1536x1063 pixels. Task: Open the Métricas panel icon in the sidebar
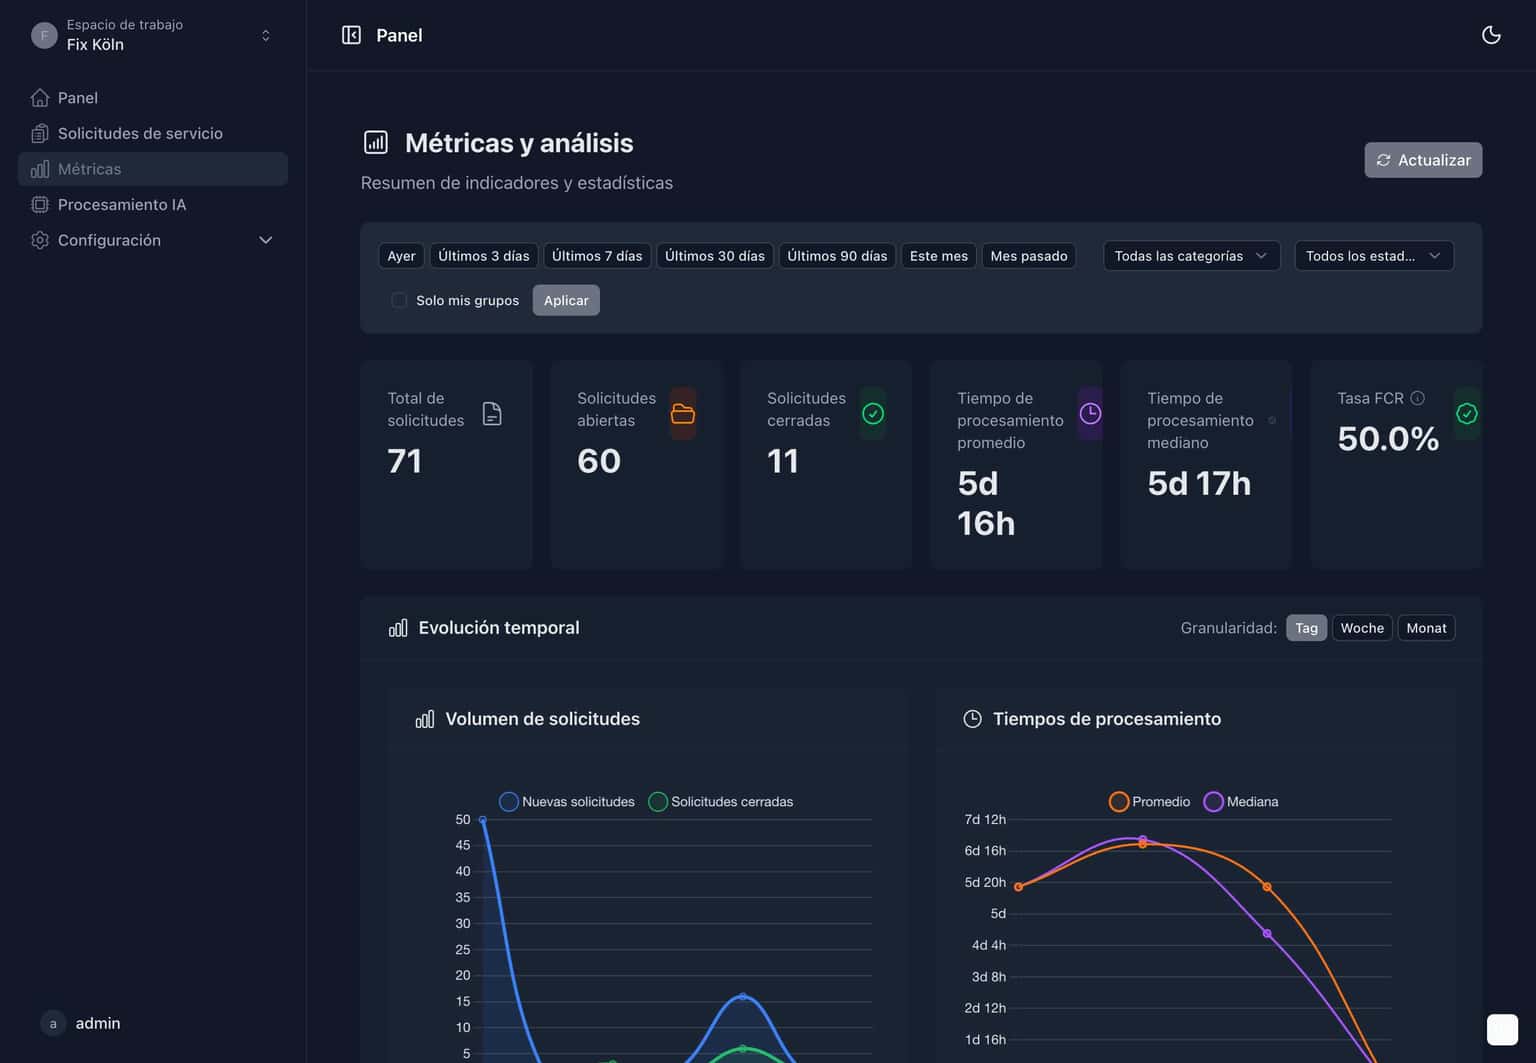point(39,169)
